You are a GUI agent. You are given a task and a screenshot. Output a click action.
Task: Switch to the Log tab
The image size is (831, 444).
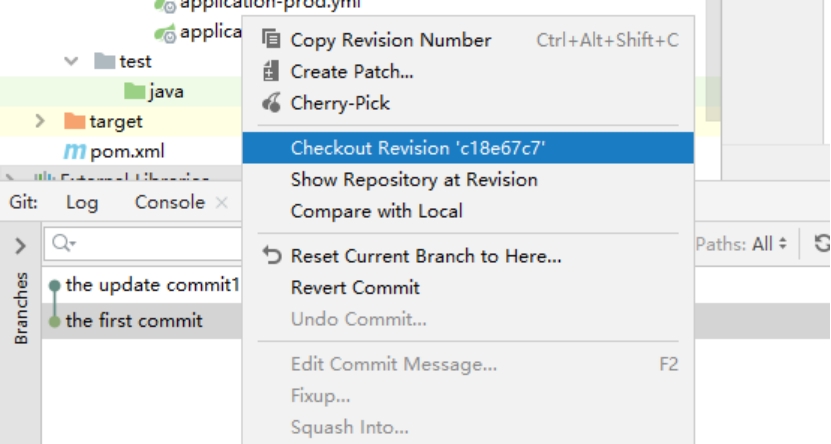[x=82, y=202]
